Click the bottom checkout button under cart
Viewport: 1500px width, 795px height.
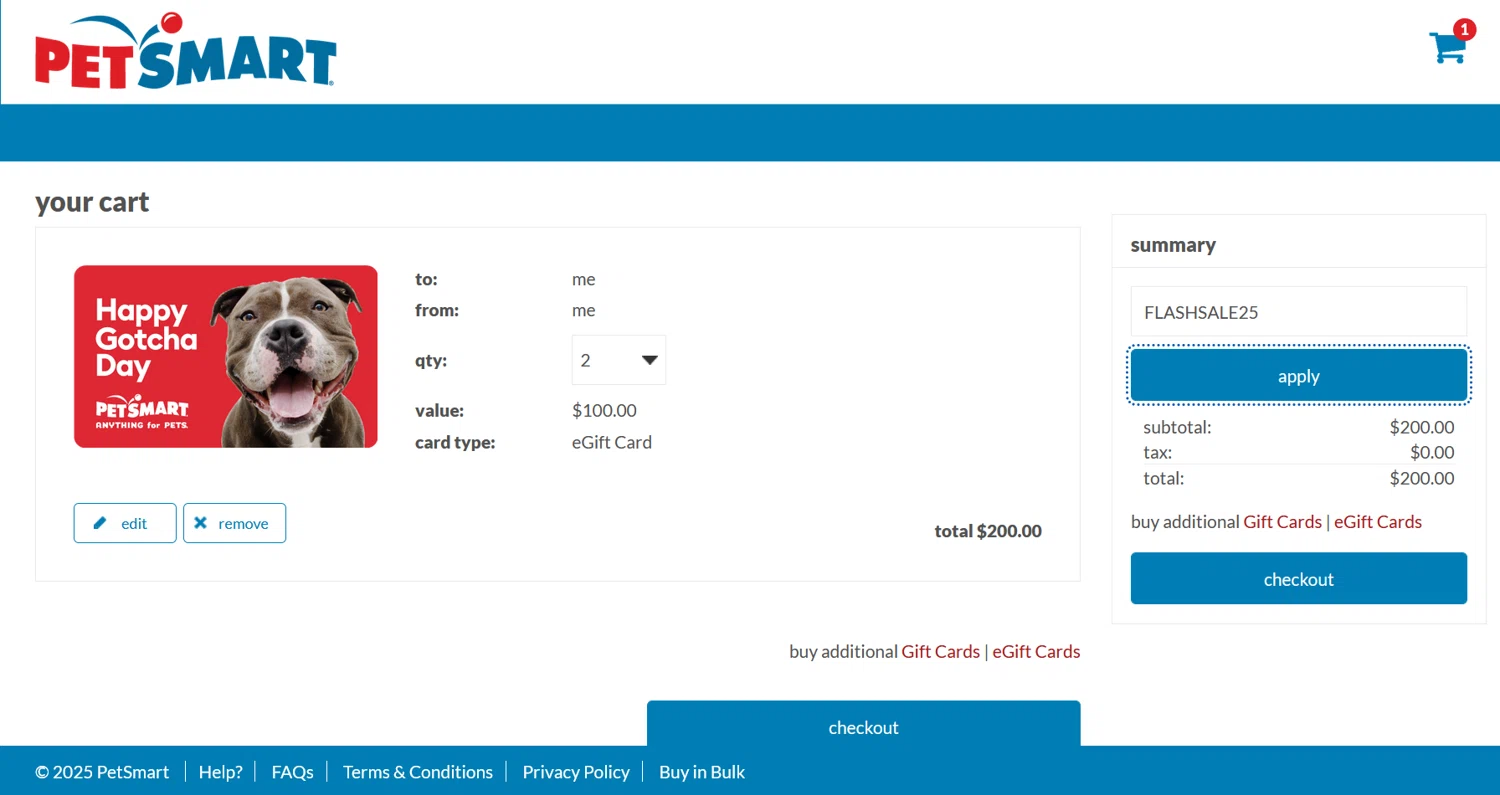click(864, 724)
